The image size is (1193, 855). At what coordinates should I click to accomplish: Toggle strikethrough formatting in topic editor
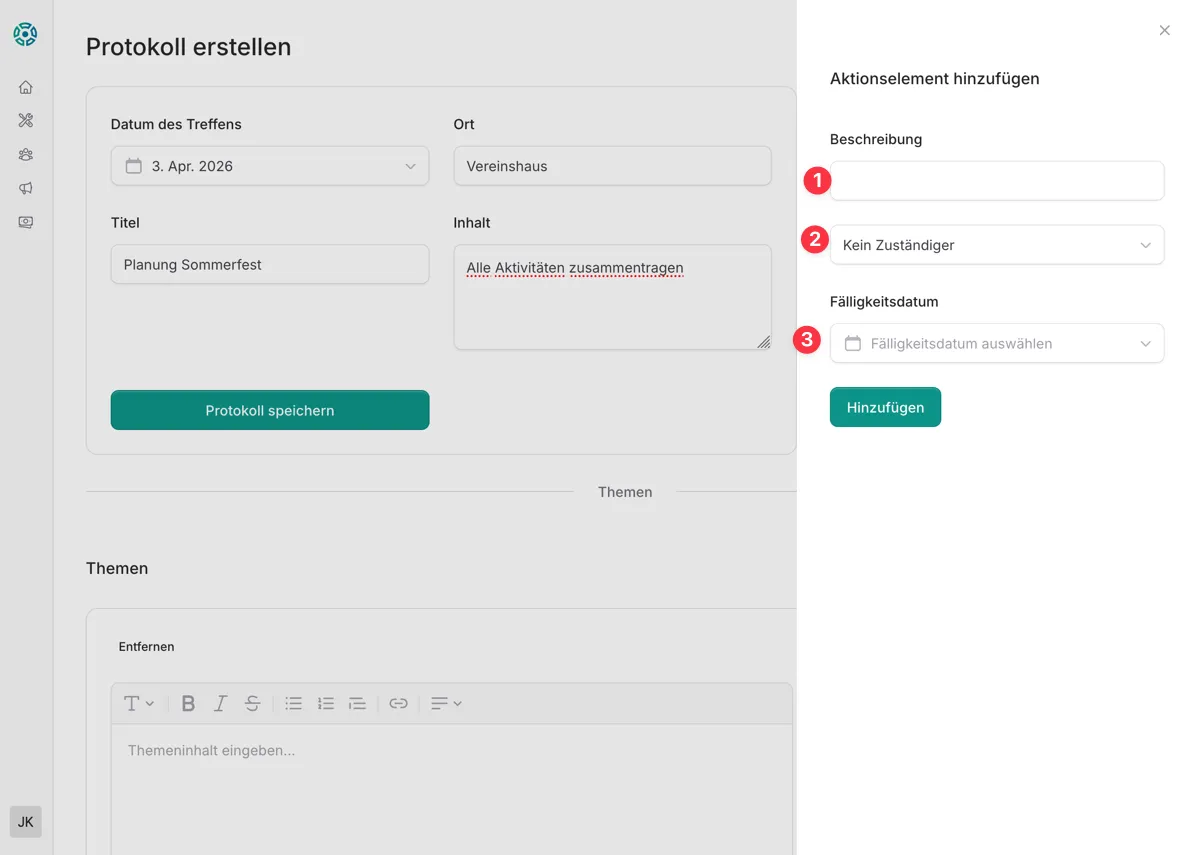252,704
